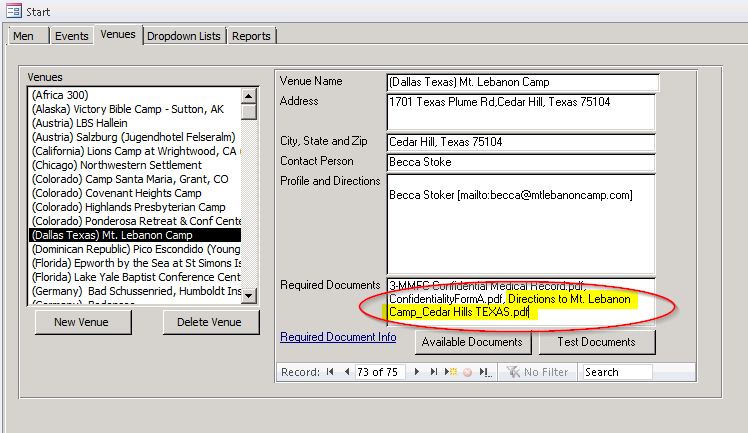The image size is (748, 433).
Task: Select the Venues tab
Action: pyautogui.click(x=118, y=34)
